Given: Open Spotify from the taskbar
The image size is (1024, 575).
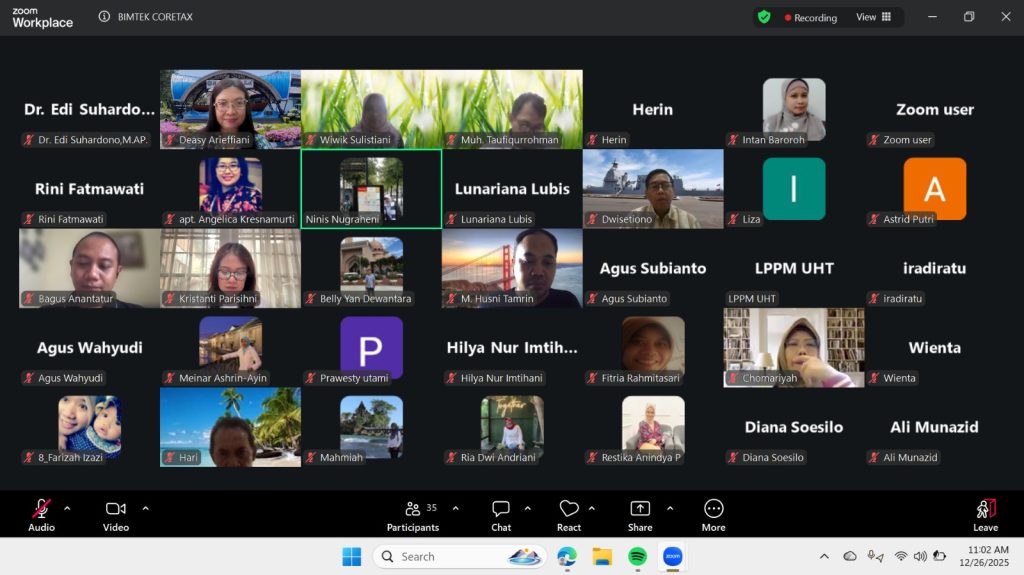Looking at the screenshot, I should pyautogui.click(x=637, y=557).
